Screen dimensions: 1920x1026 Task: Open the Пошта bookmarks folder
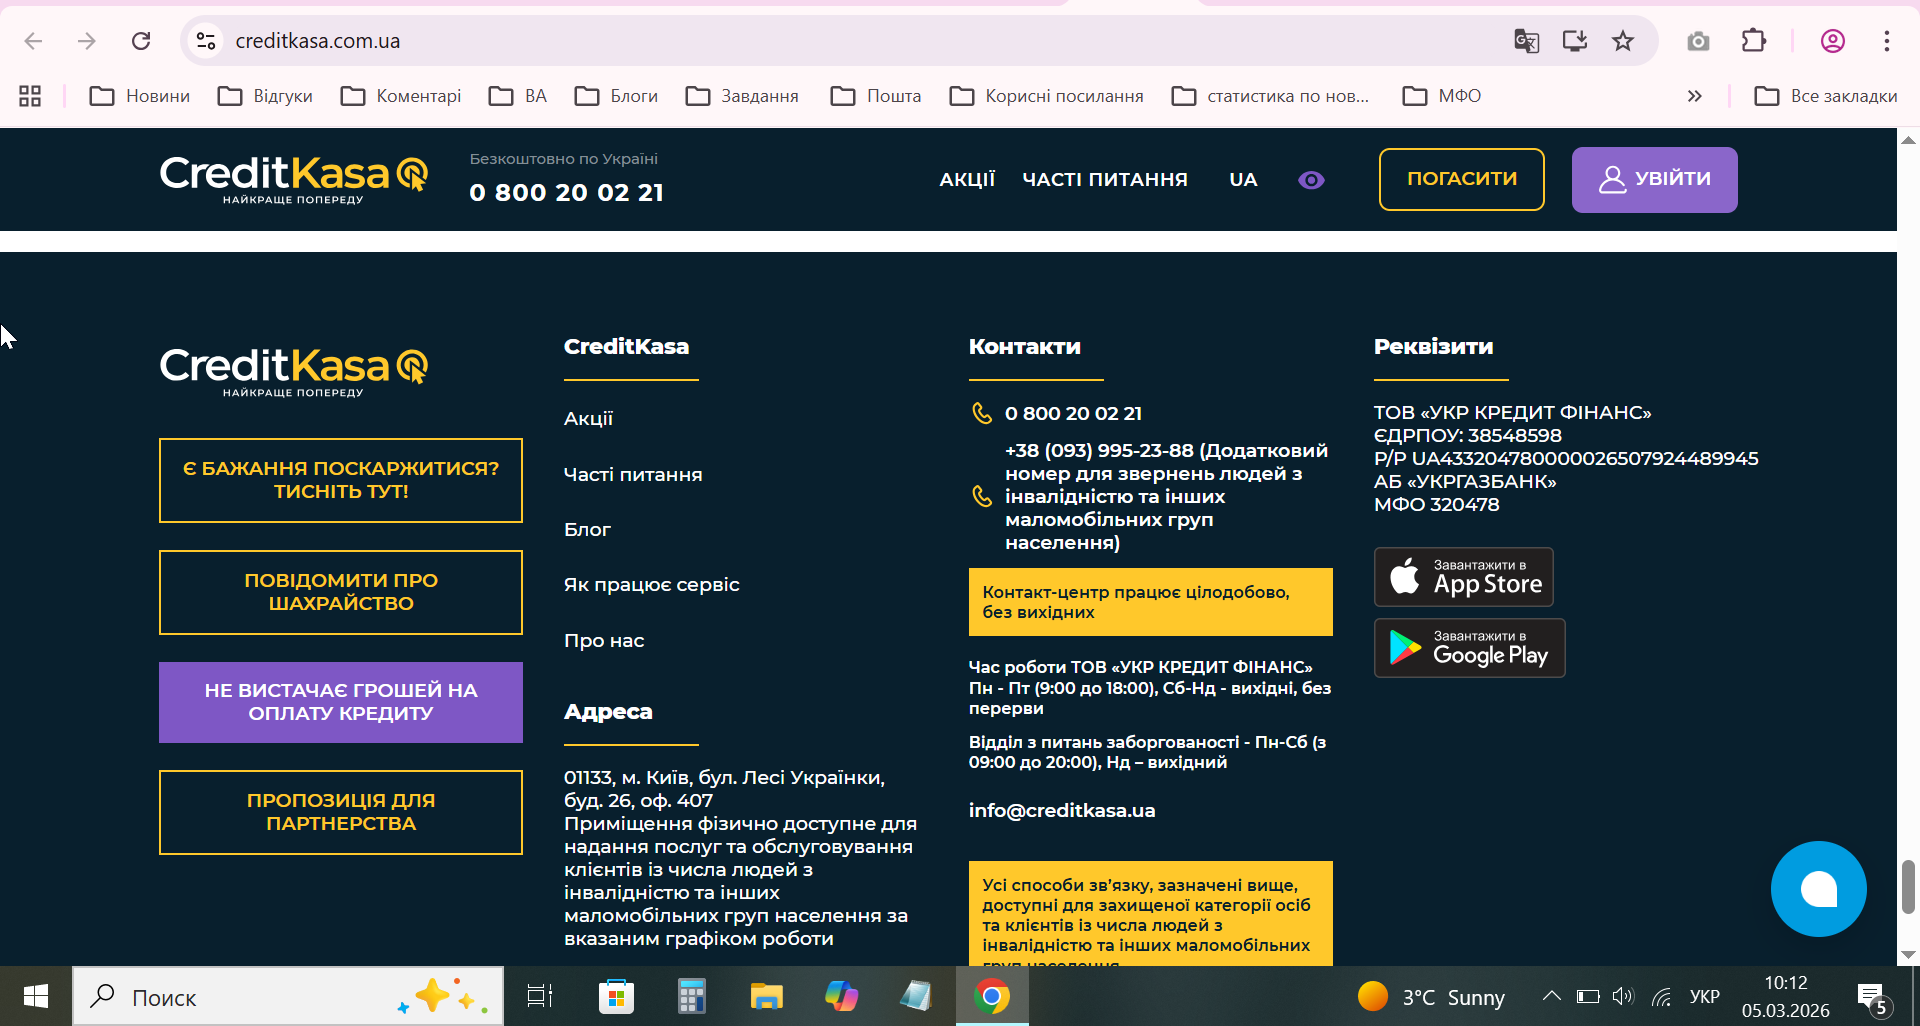(876, 96)
